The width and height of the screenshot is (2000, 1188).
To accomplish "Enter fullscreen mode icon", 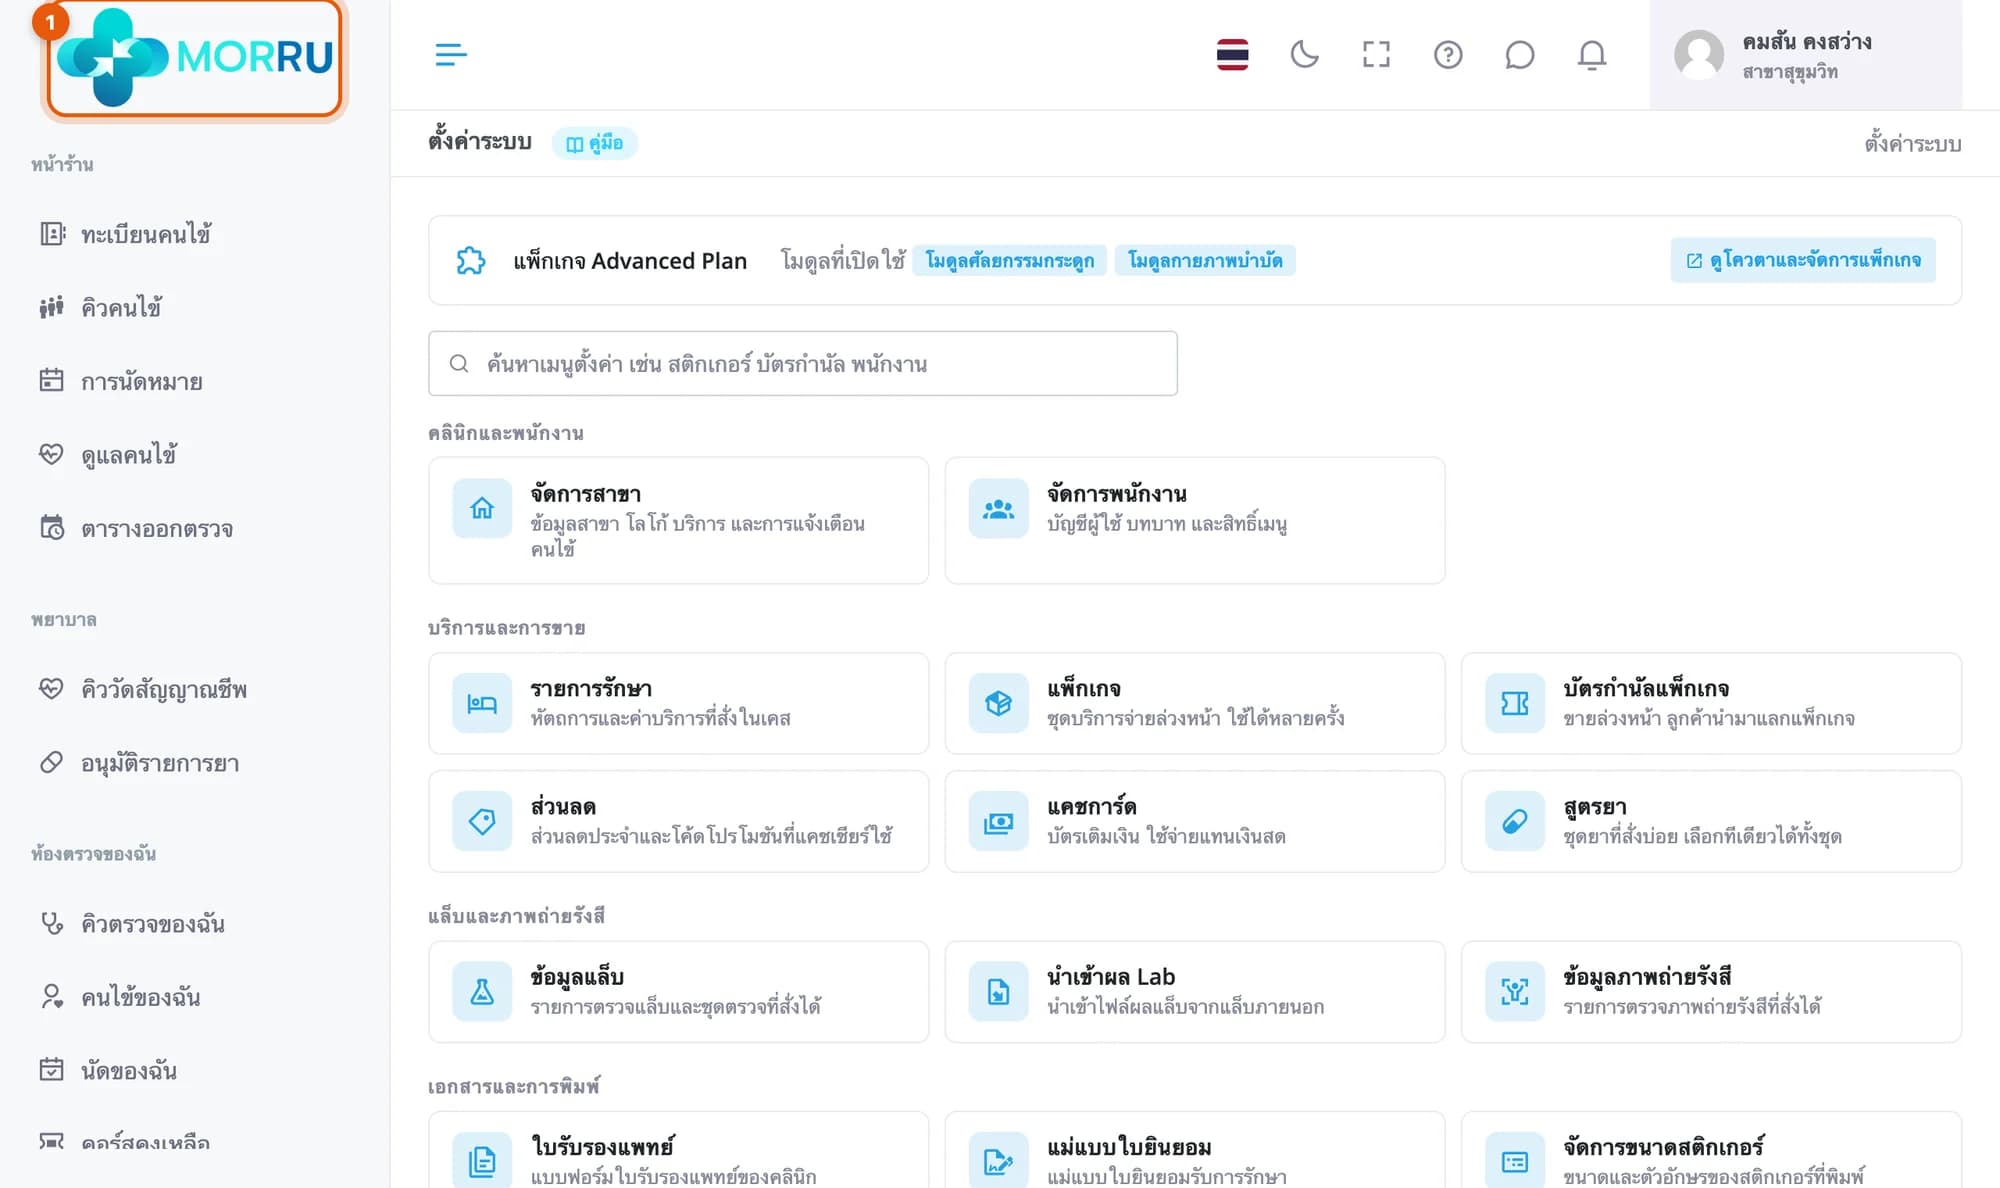I will click(x=1376, y=55).
